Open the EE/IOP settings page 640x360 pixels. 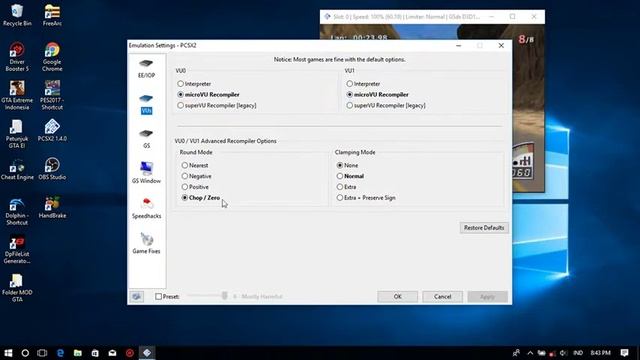pyautogui.click(x=146, y=69)
